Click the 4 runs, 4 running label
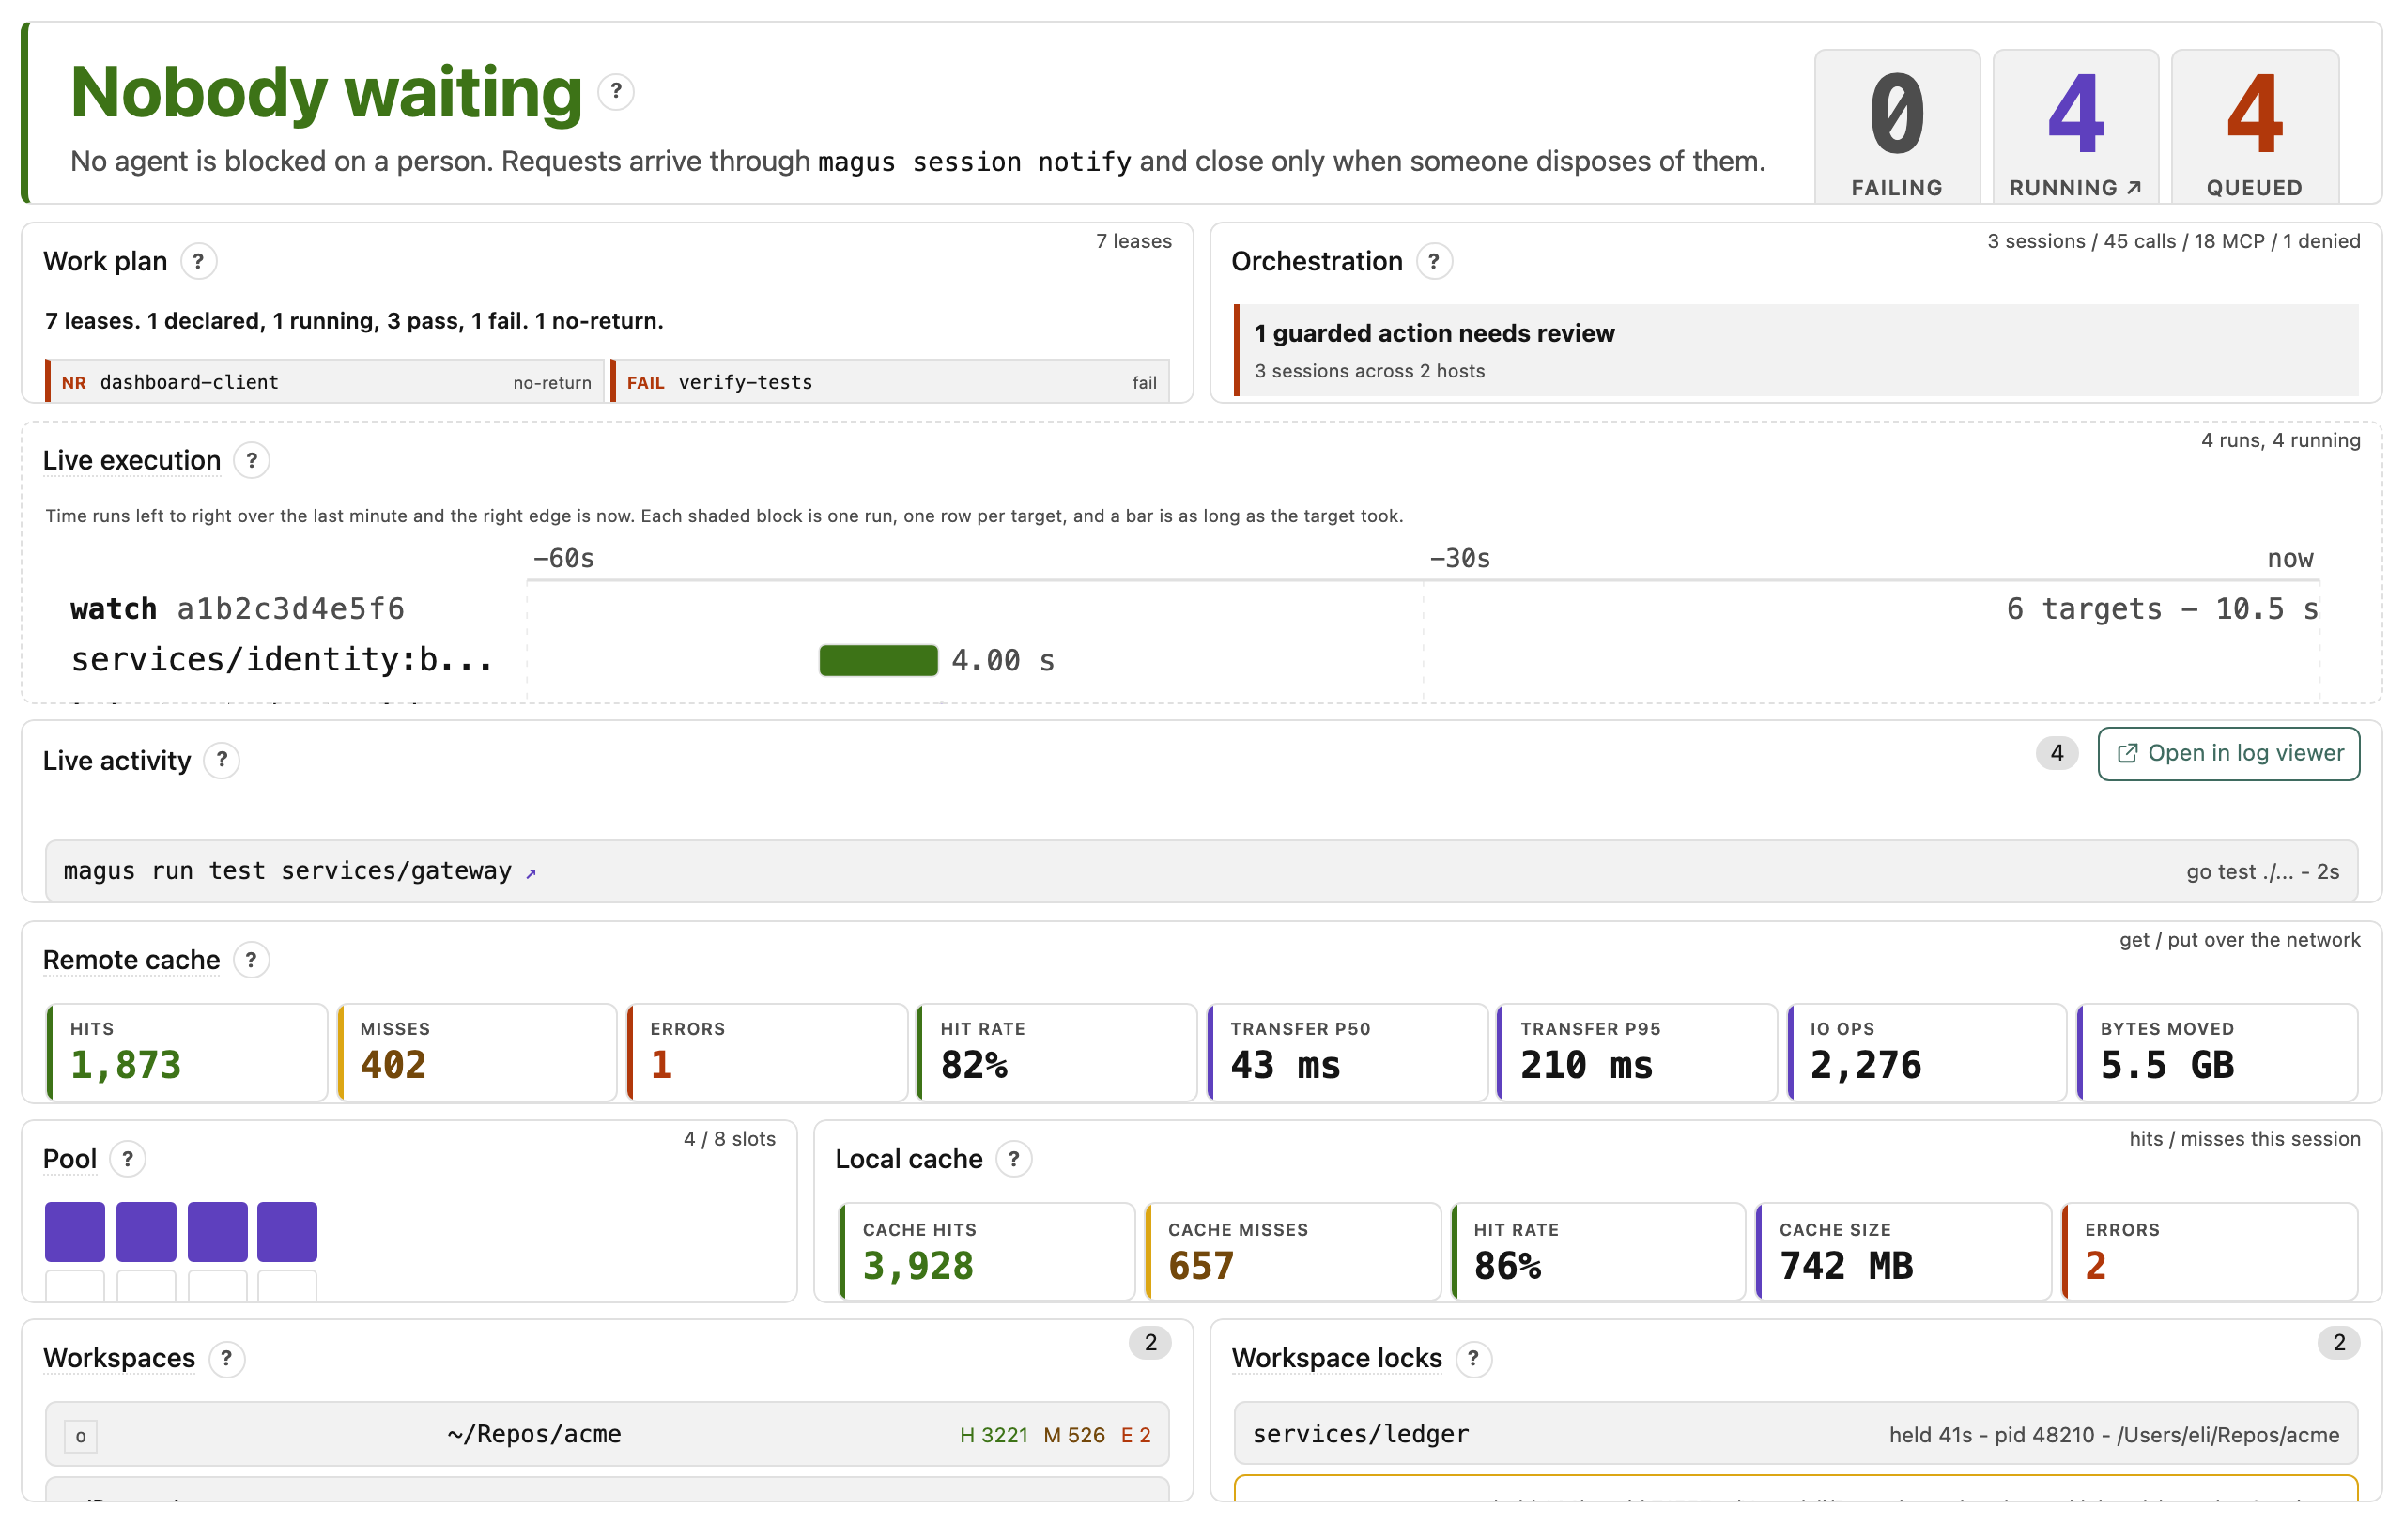The width and height of the screenshot is (2404, 1540). (x=2280, y=440)
